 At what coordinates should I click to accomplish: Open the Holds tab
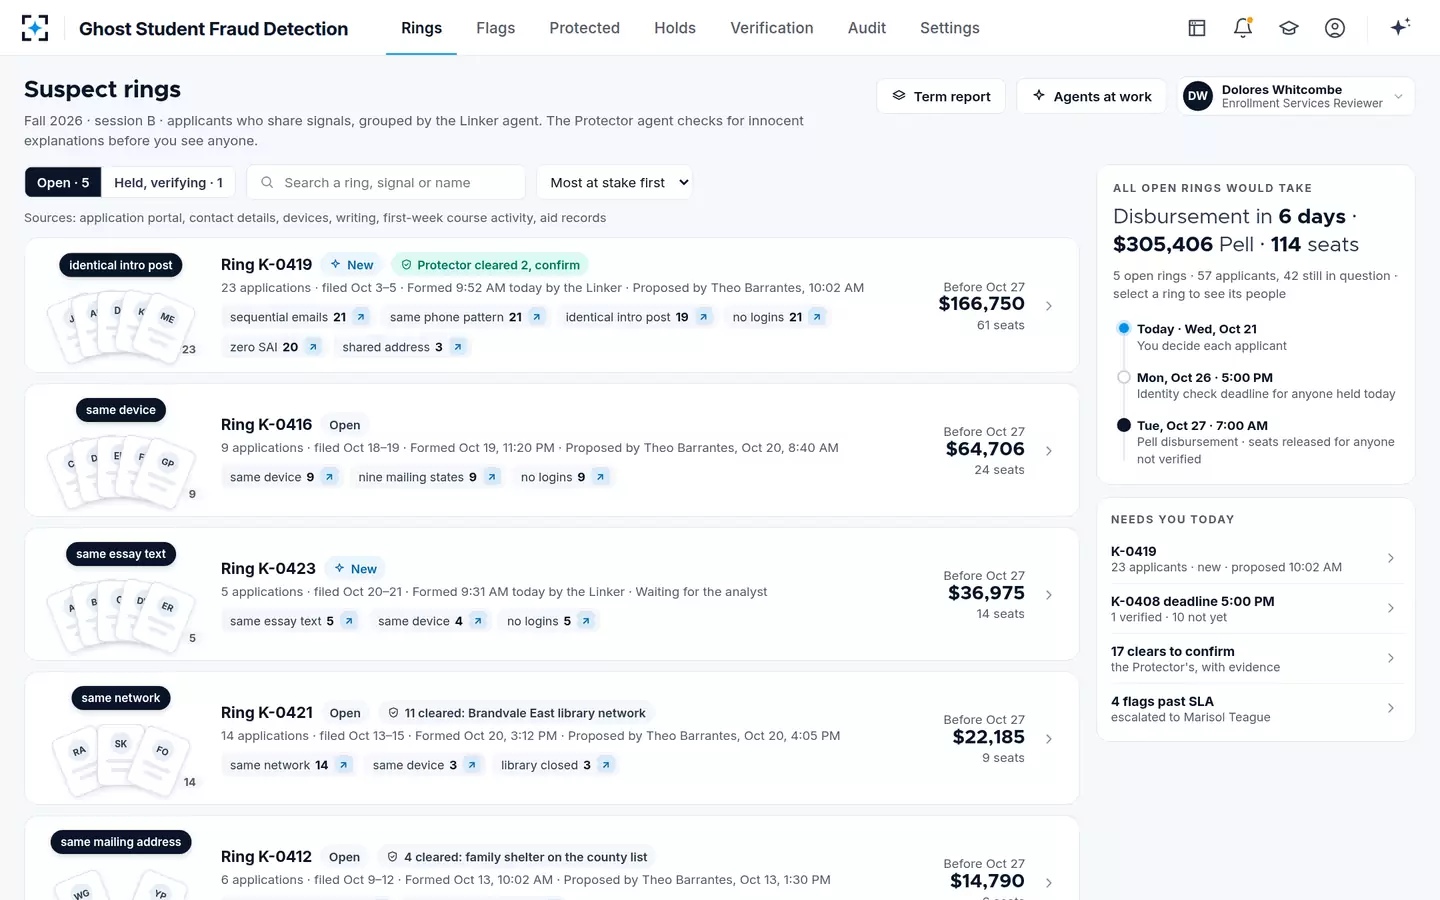pyautogui.click(x=675, y=28)
